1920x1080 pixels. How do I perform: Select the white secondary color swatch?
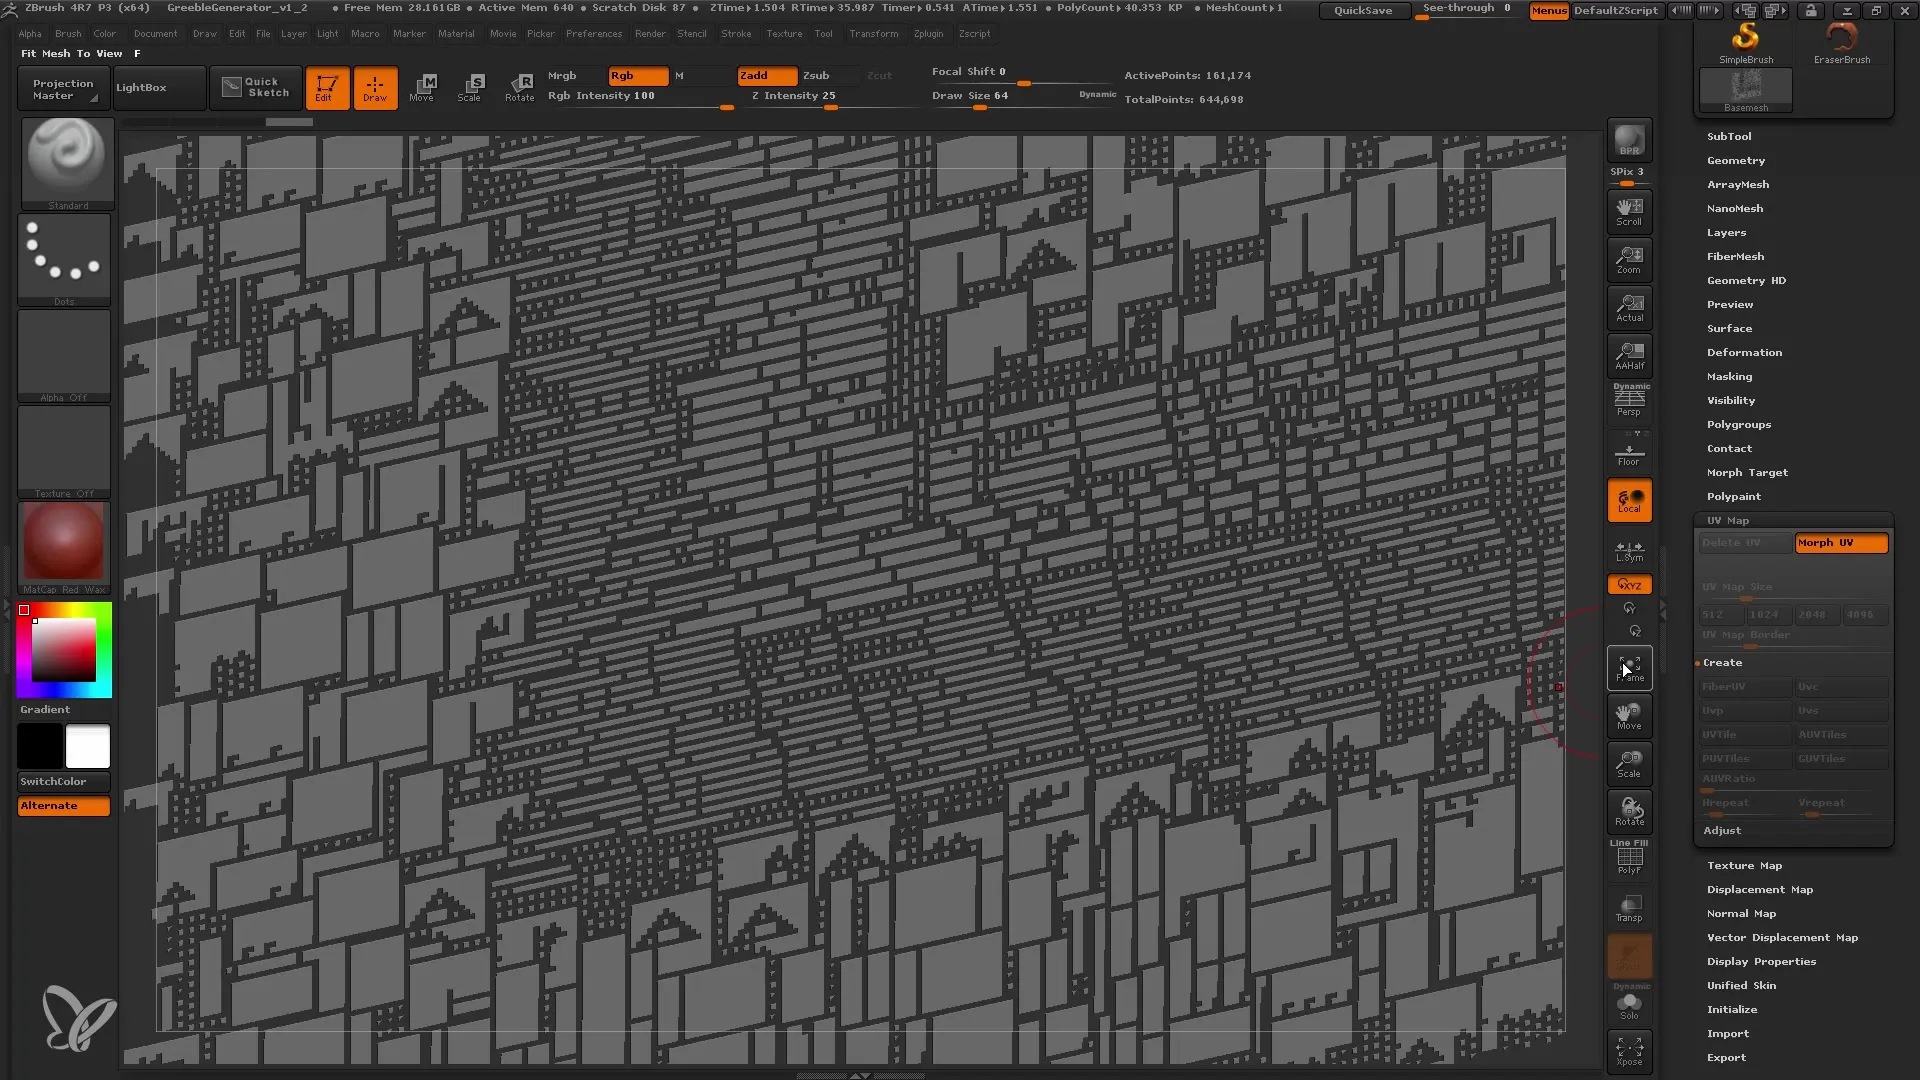pyautogui.click(x=88, y=747)
